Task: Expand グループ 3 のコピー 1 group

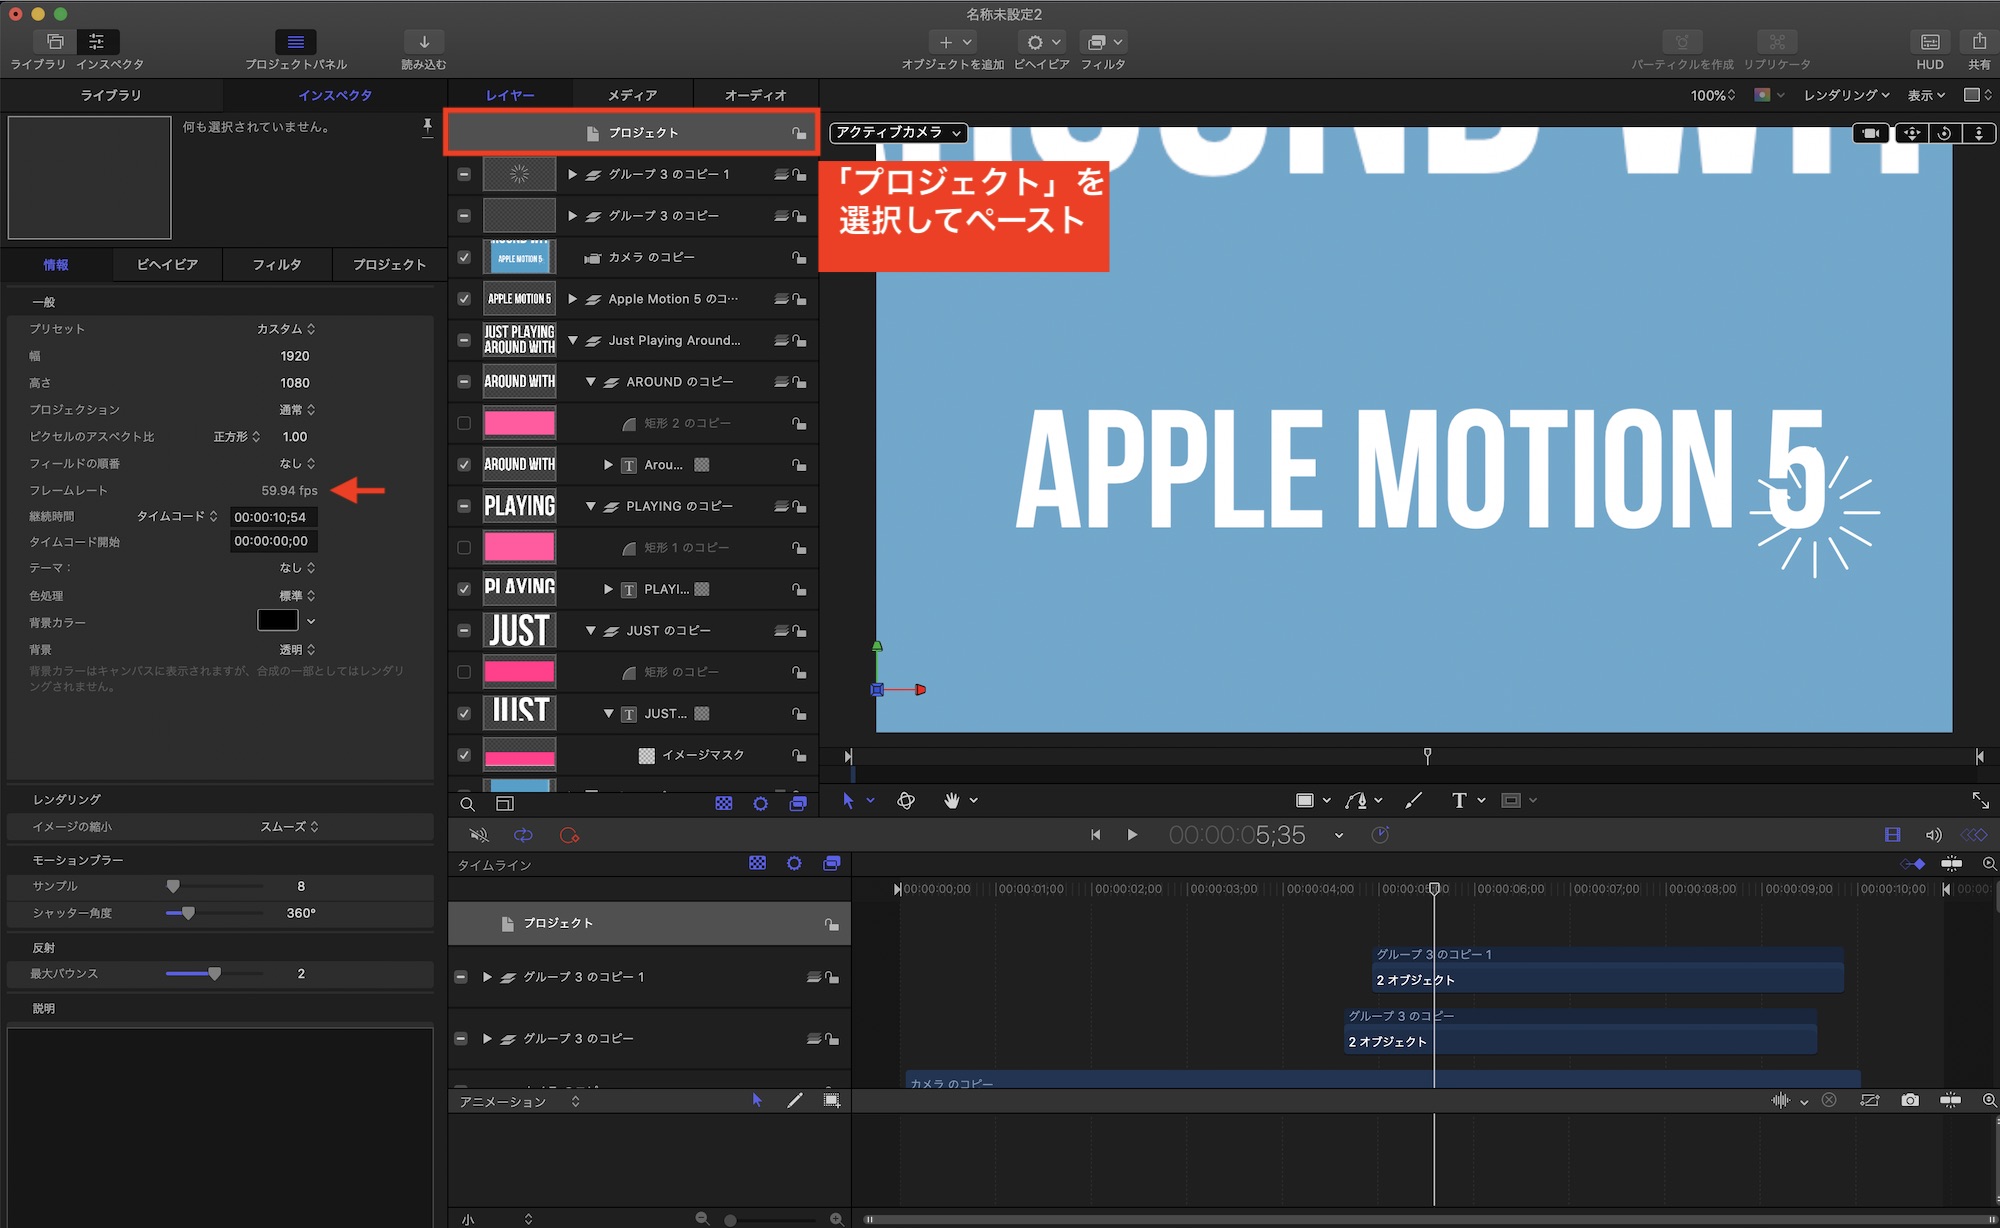Action: 572,174
